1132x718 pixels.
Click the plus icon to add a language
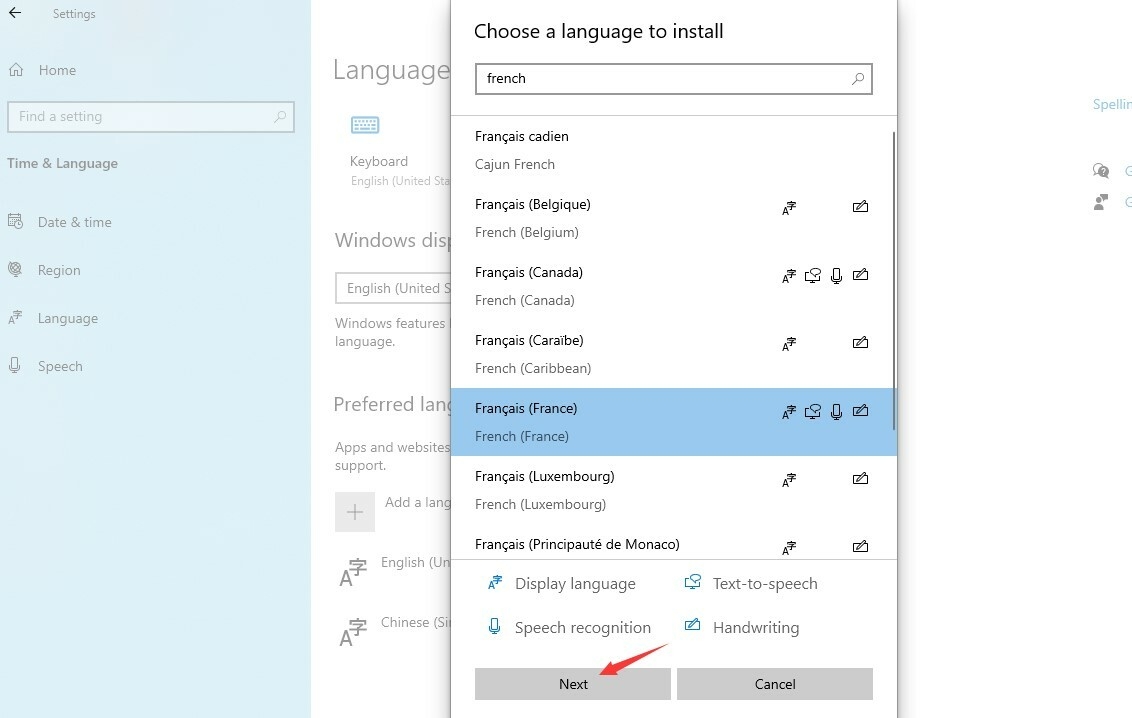click(x=355, y=512)
